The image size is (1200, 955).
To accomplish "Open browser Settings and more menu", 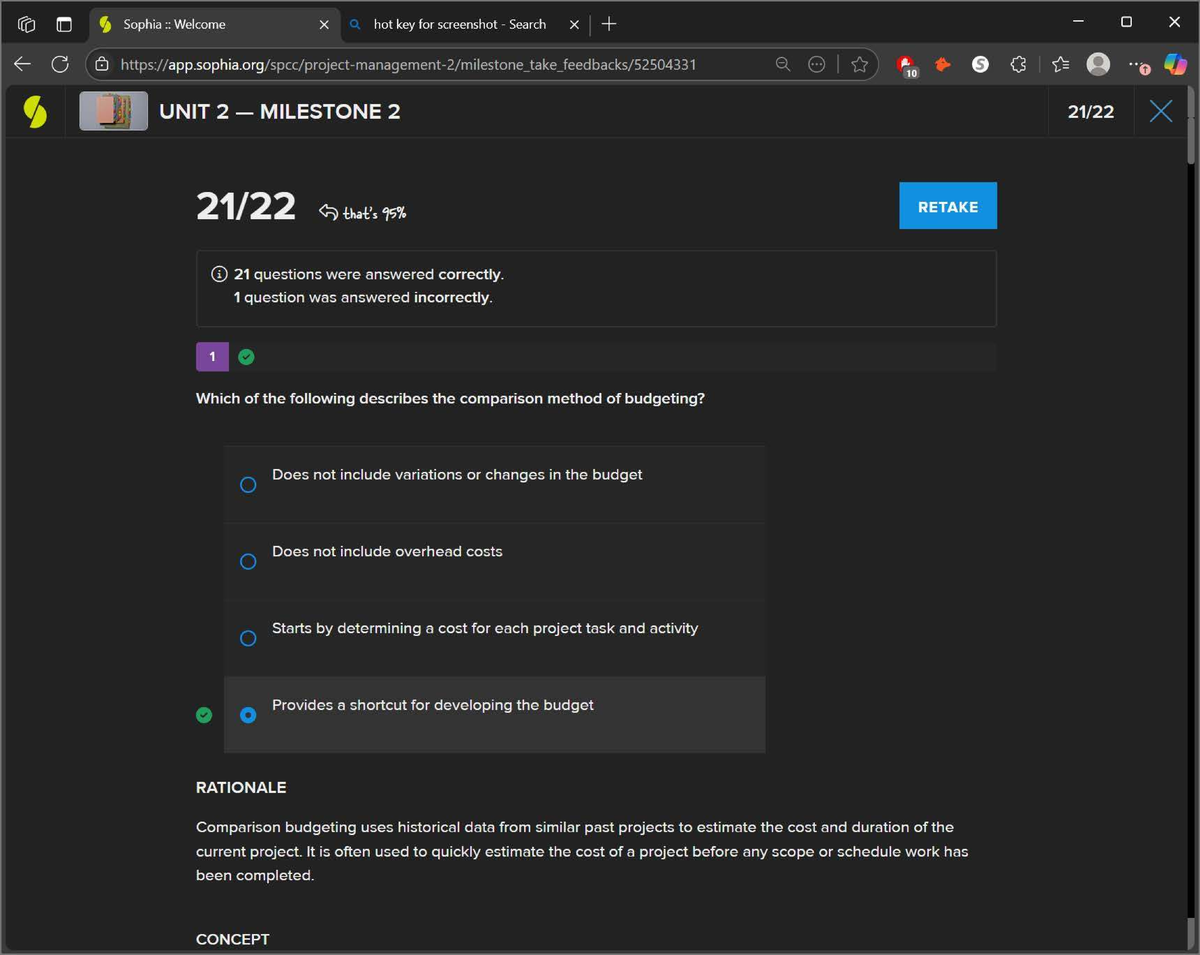I will tap(1138, 65).
